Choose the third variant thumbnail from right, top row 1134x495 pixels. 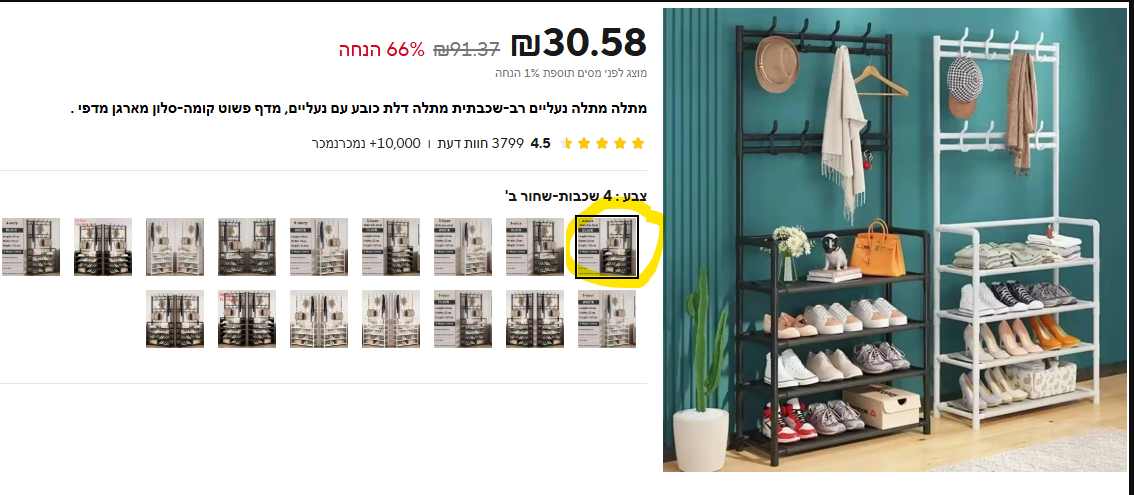(x=463, y=247)
